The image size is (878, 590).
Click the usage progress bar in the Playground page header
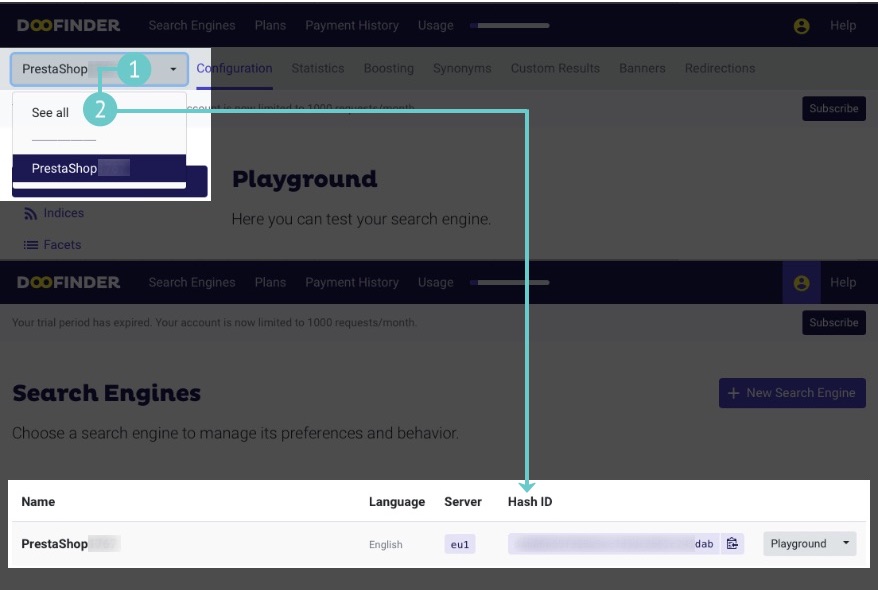[x=510, y=25]
